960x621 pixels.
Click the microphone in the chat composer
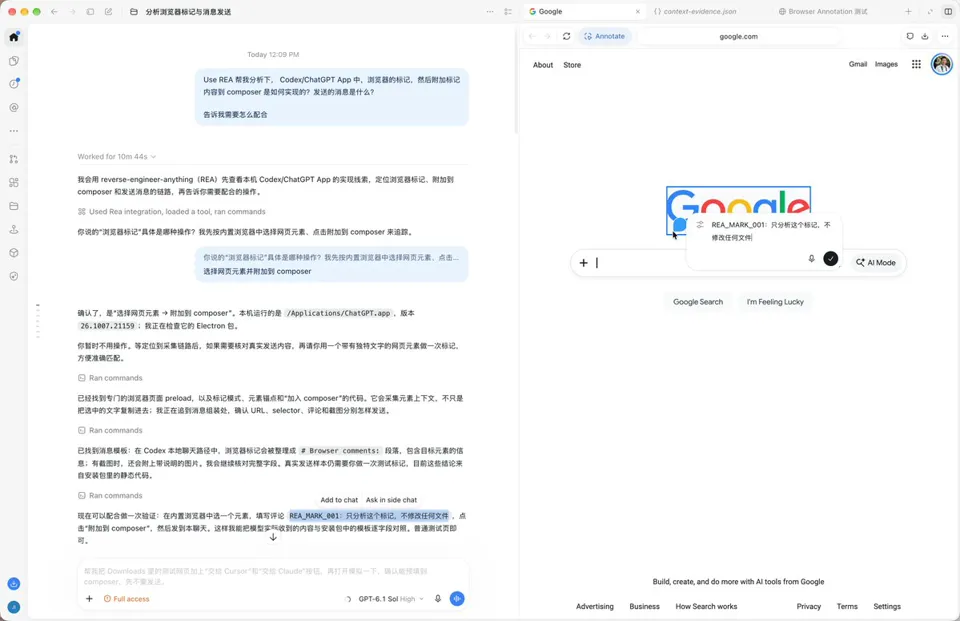(438, 598)
